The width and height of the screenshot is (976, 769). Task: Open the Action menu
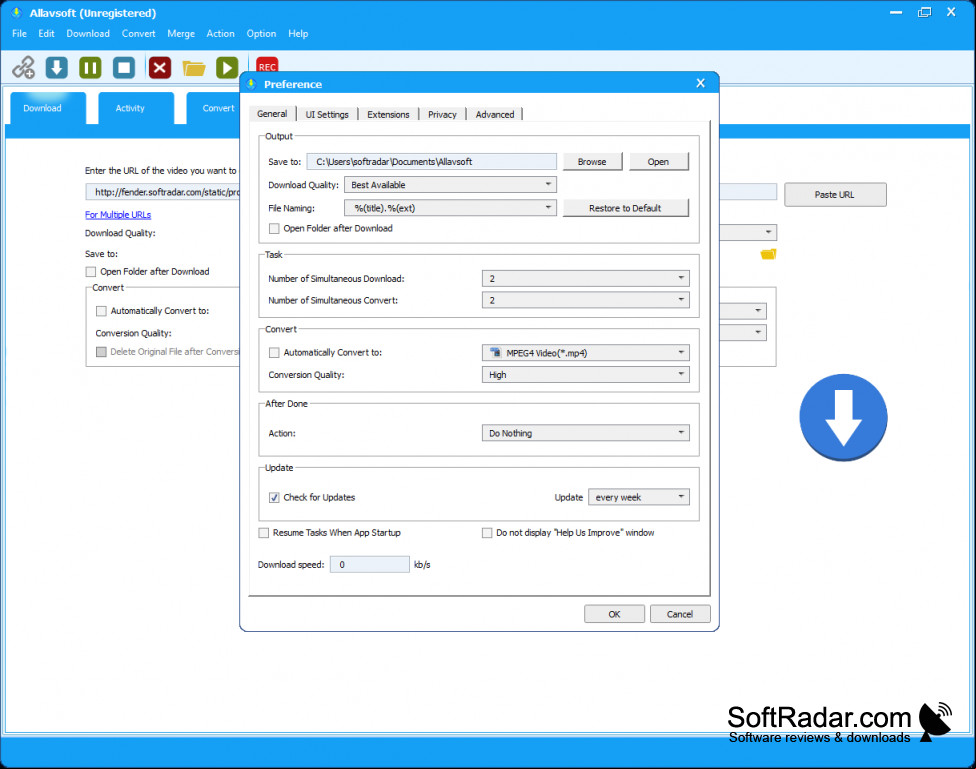coord(220,34)
